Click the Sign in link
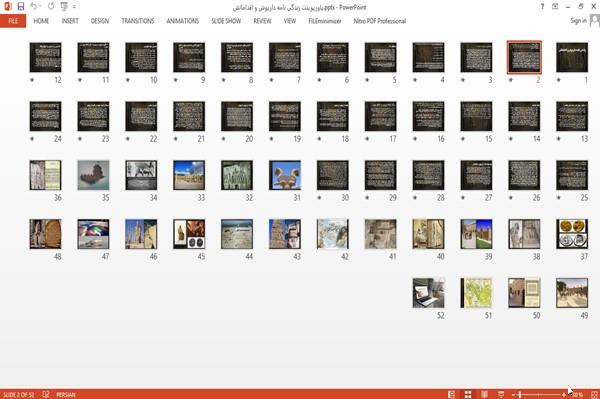 click(x=578, y=21)
